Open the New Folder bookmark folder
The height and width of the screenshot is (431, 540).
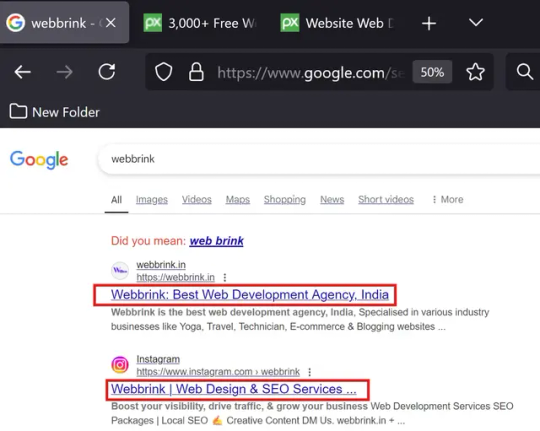(x=54, y=112)
